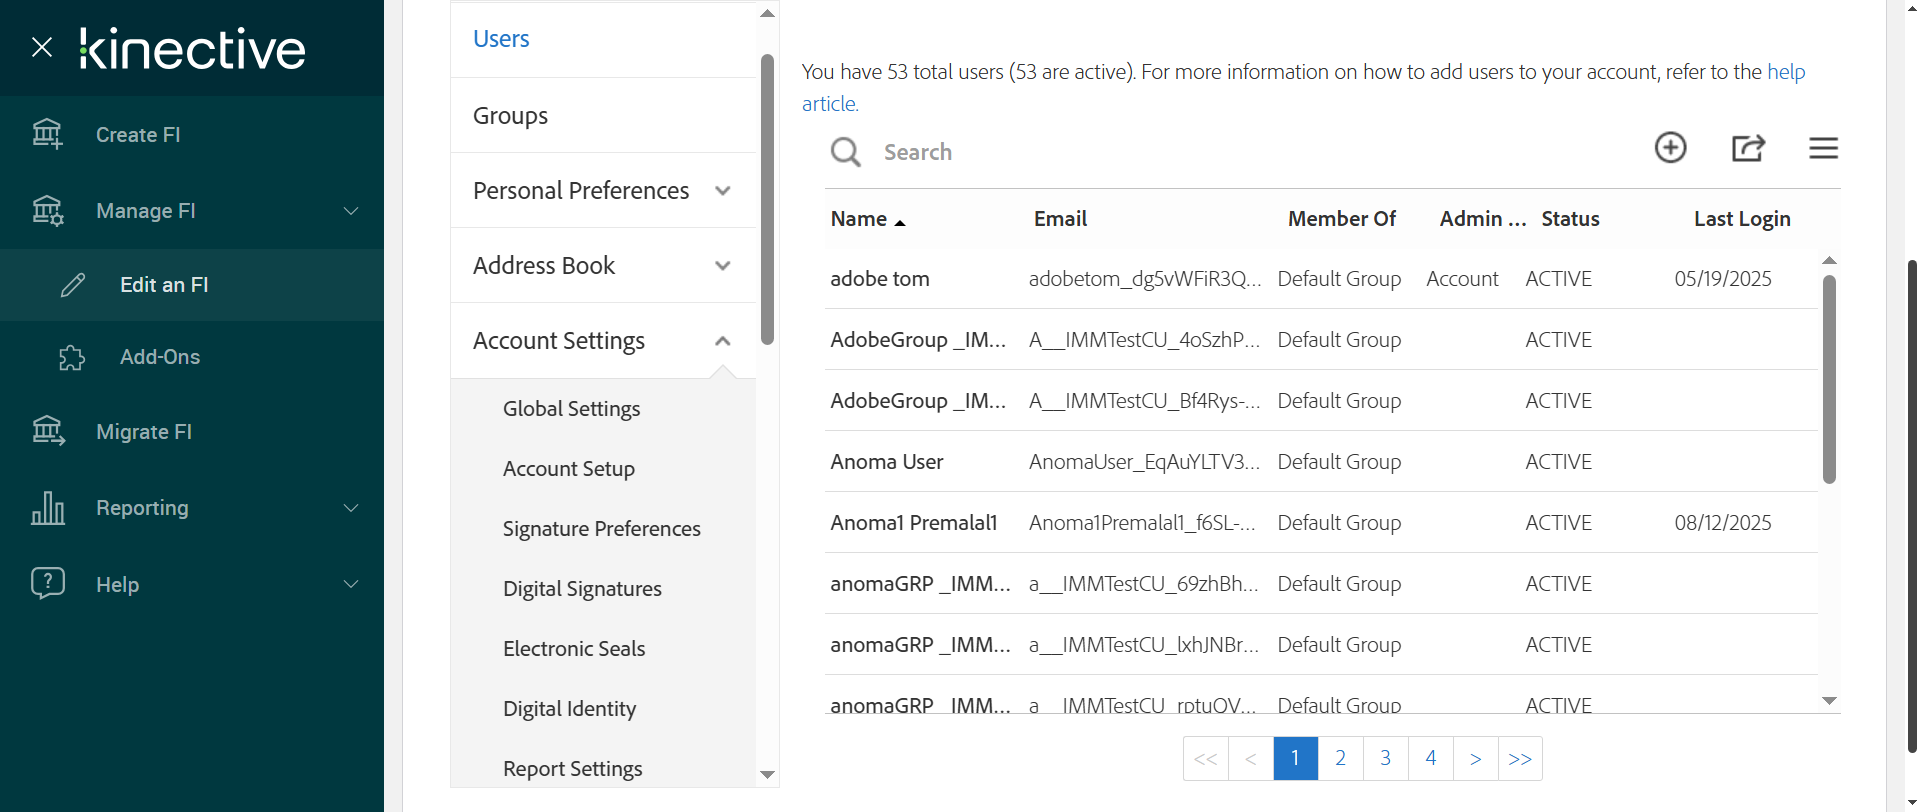Close the Kinective sidebar with X icon
Image resolution: width=1920 pixels, height=812 pixels.
pos(42,47)
